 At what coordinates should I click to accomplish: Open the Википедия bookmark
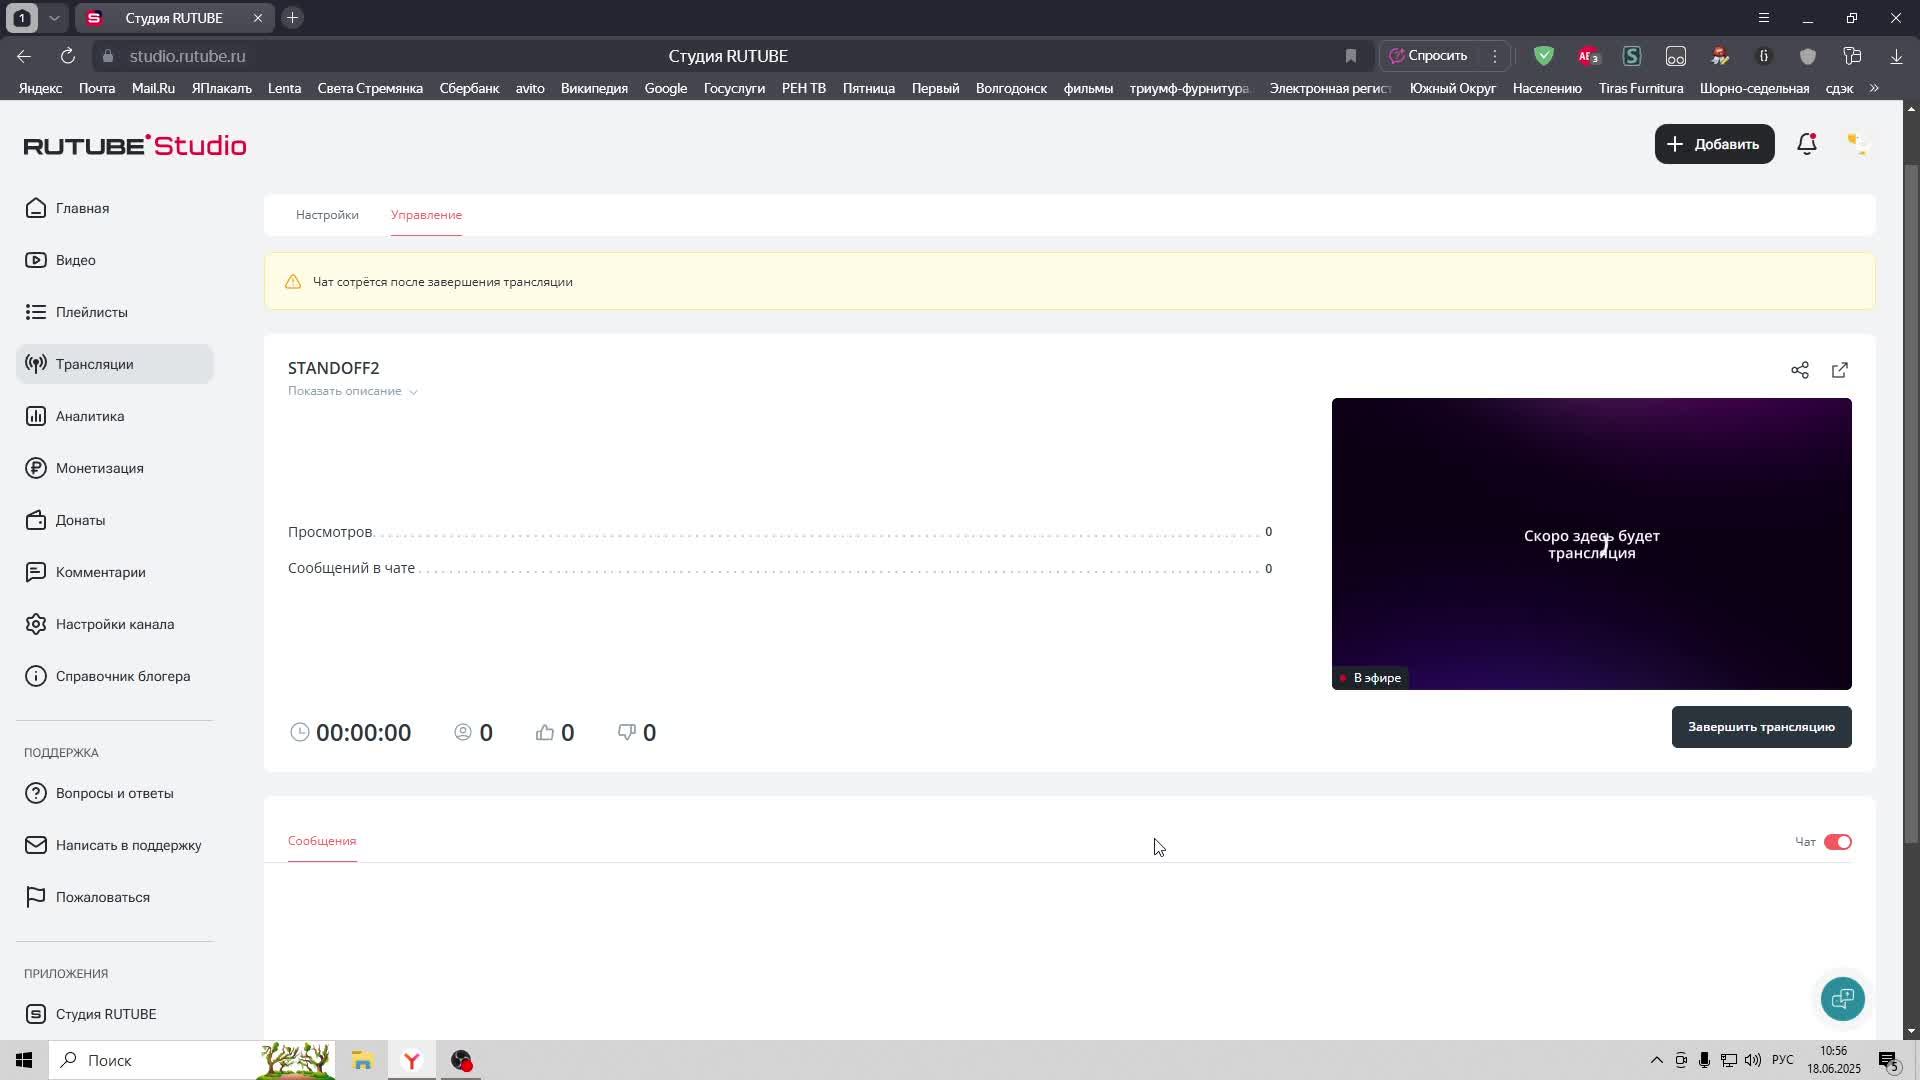[x=594, y=88]
